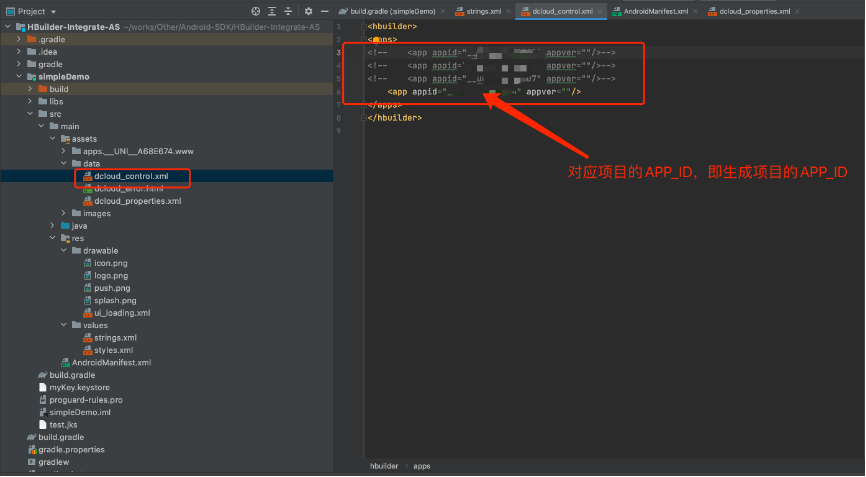Open Project panel settings gear

pos(308,11)
